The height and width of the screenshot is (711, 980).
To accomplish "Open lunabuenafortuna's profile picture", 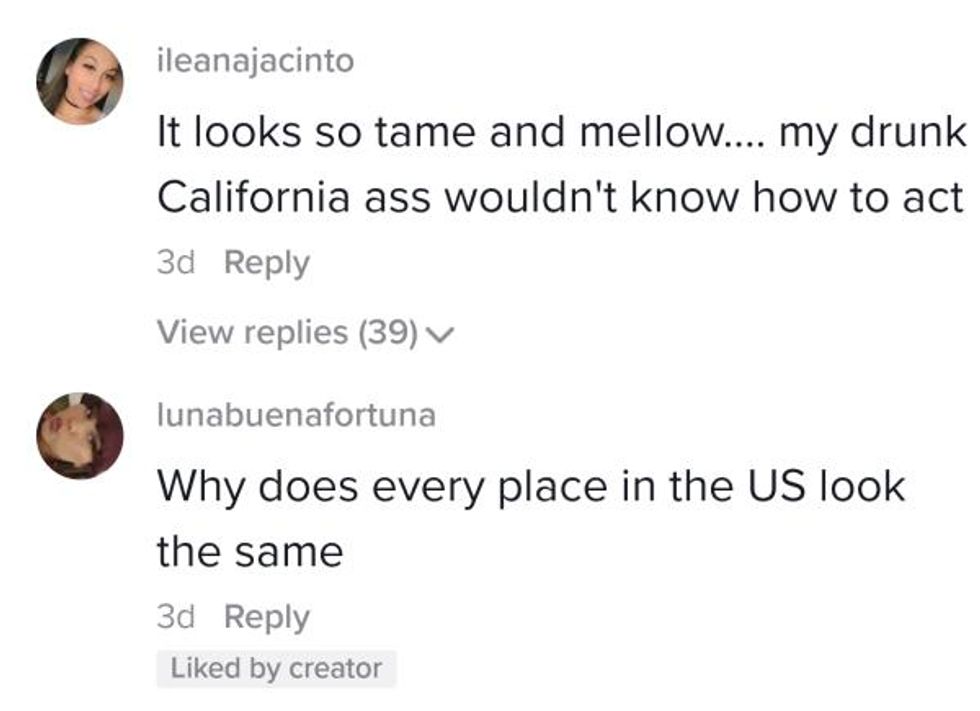I will (80, 436).
